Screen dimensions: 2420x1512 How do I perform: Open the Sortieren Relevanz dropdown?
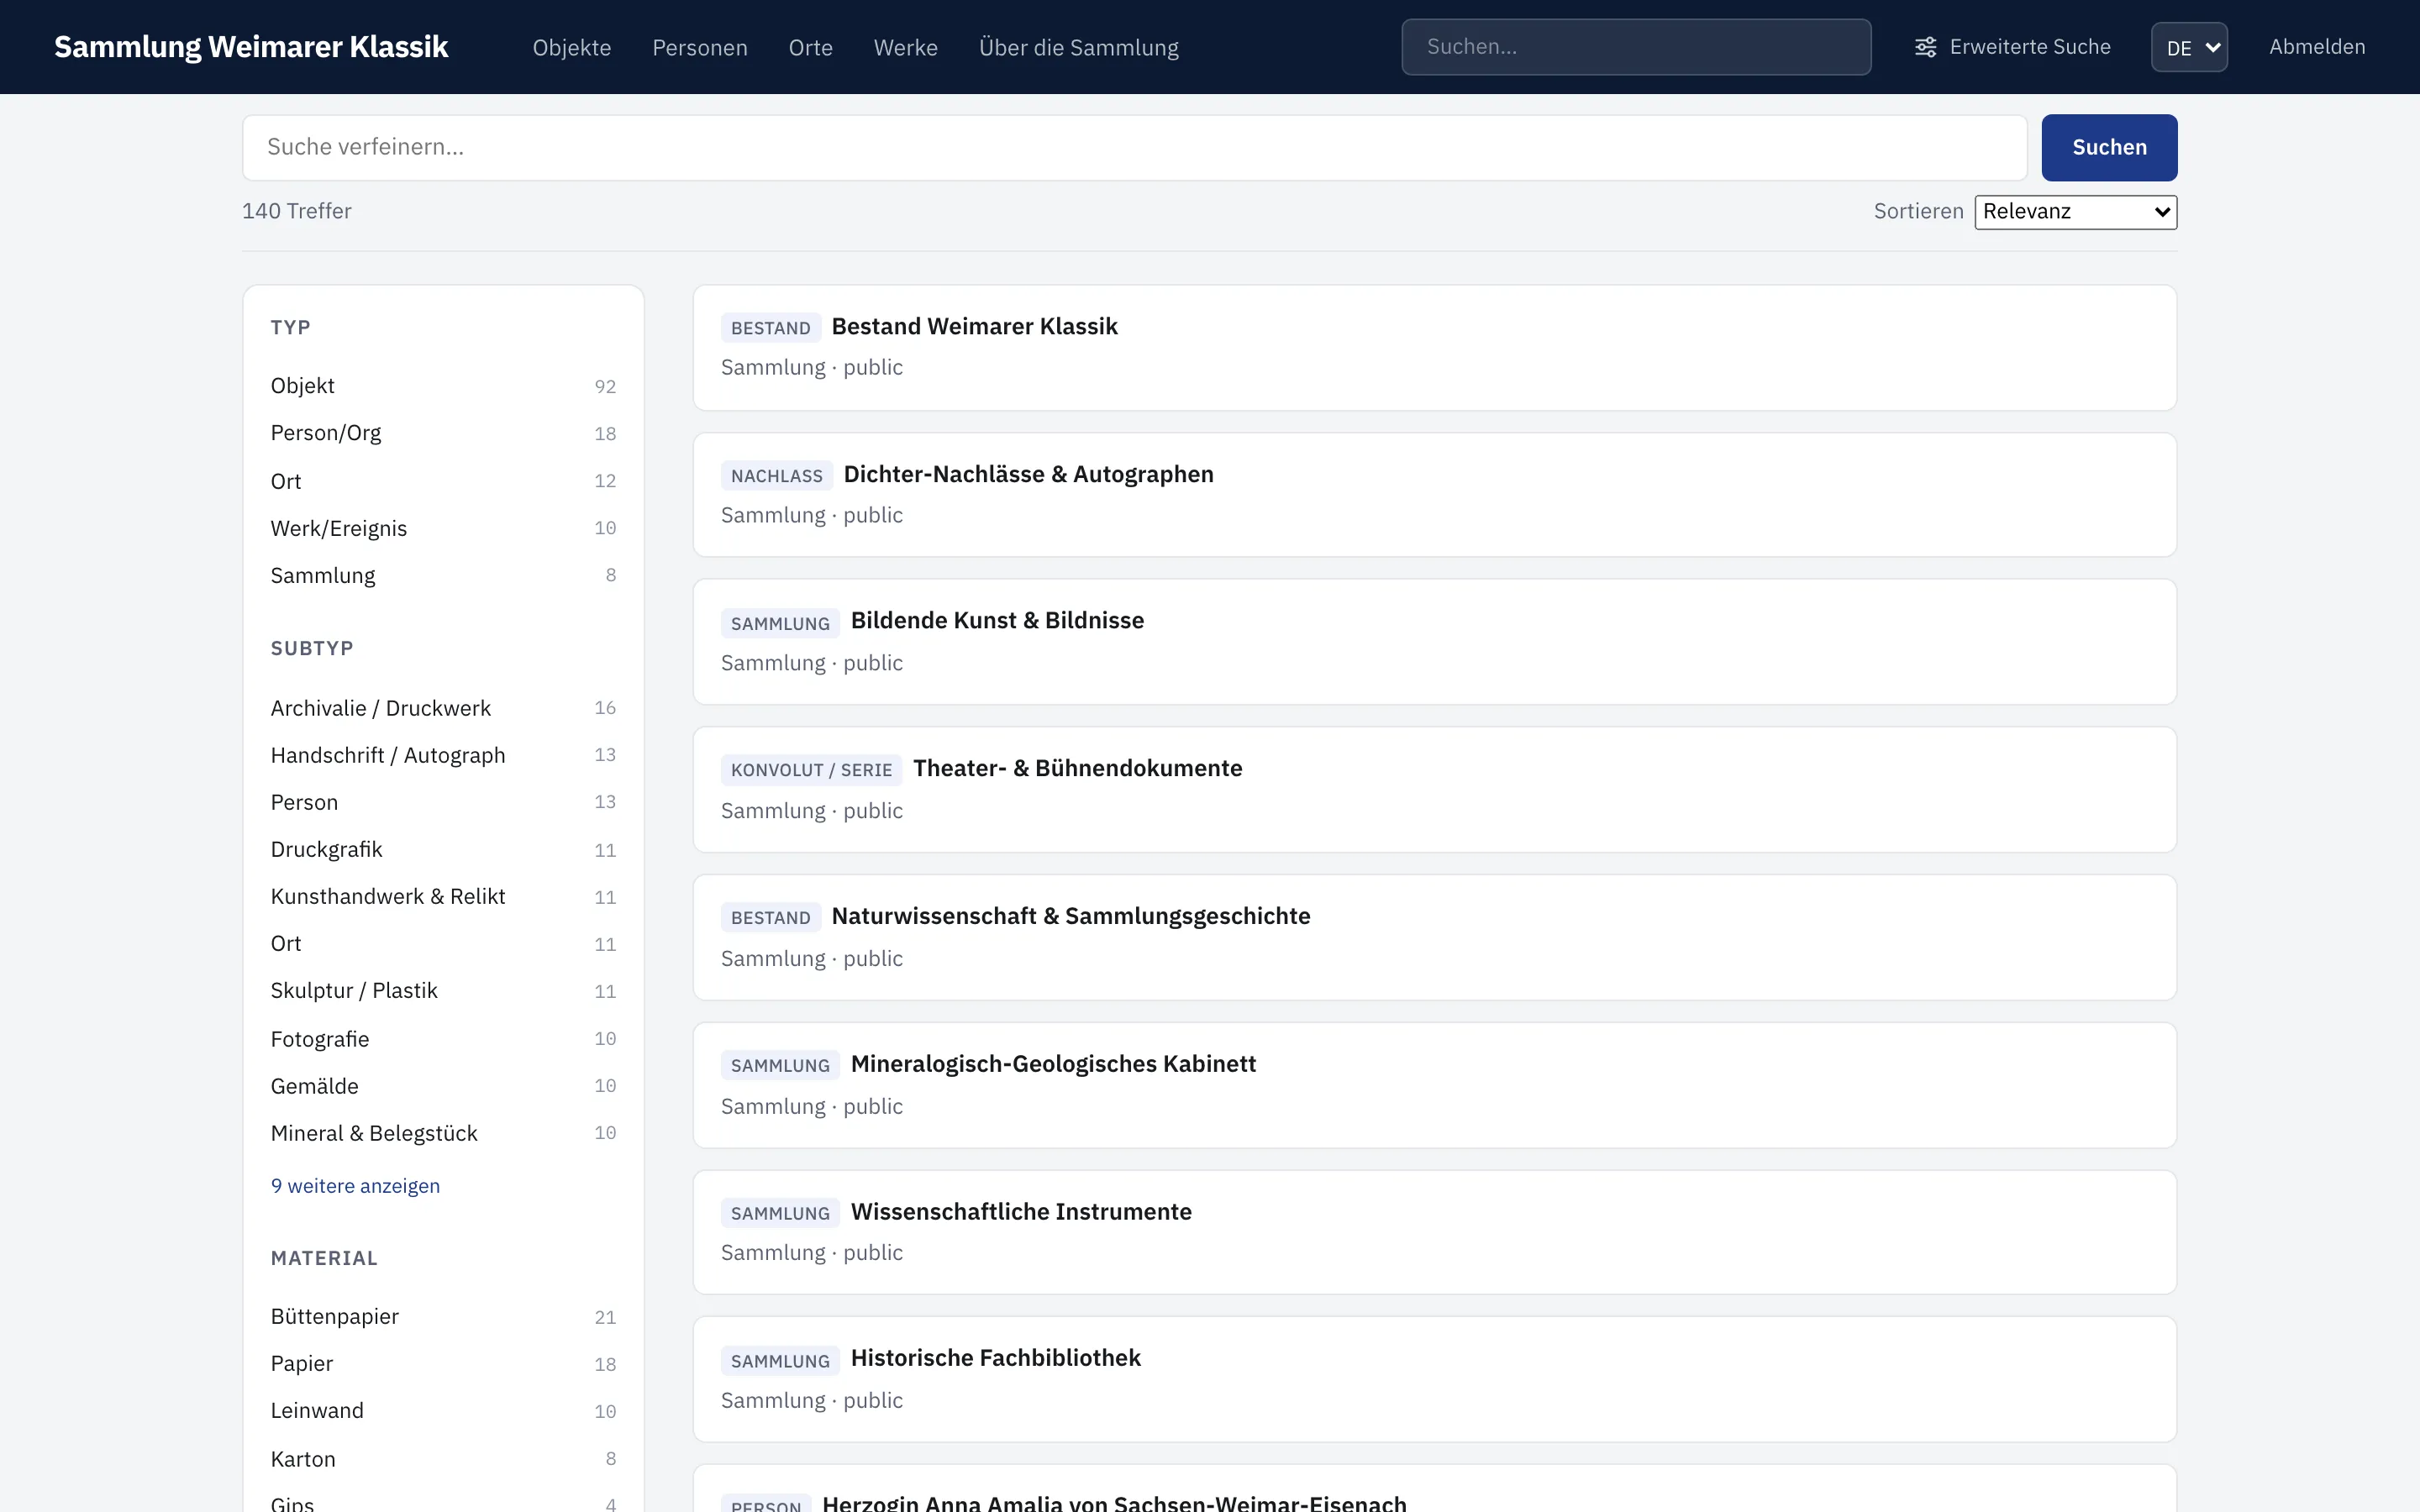(2075, 212)
